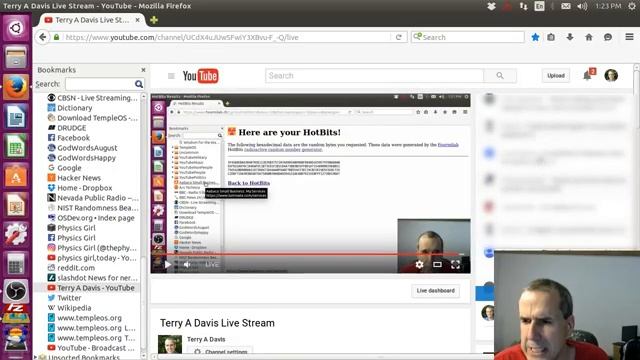
Task: Open the Hacker News bookmark
Action: point(74,178)
